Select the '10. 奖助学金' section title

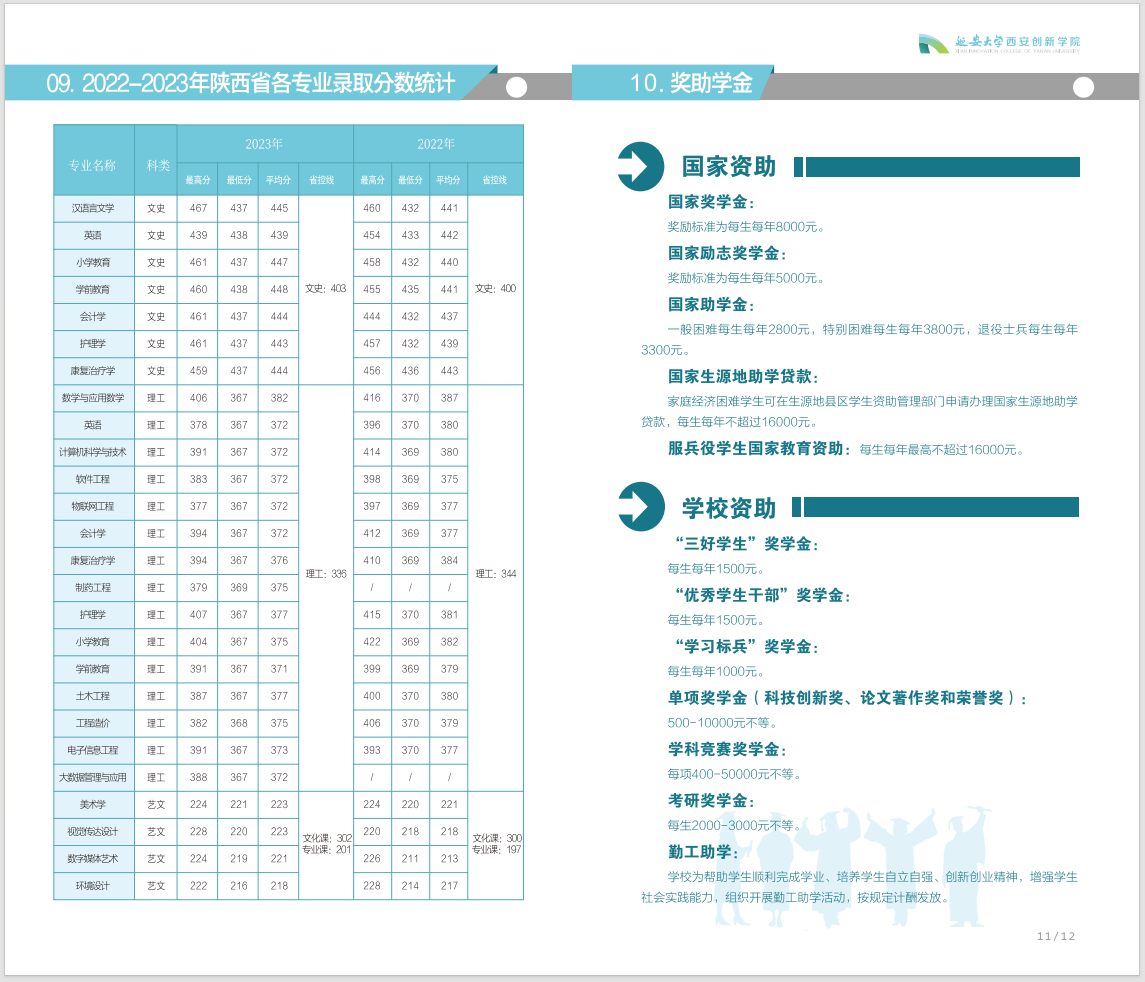coord(691,83)
